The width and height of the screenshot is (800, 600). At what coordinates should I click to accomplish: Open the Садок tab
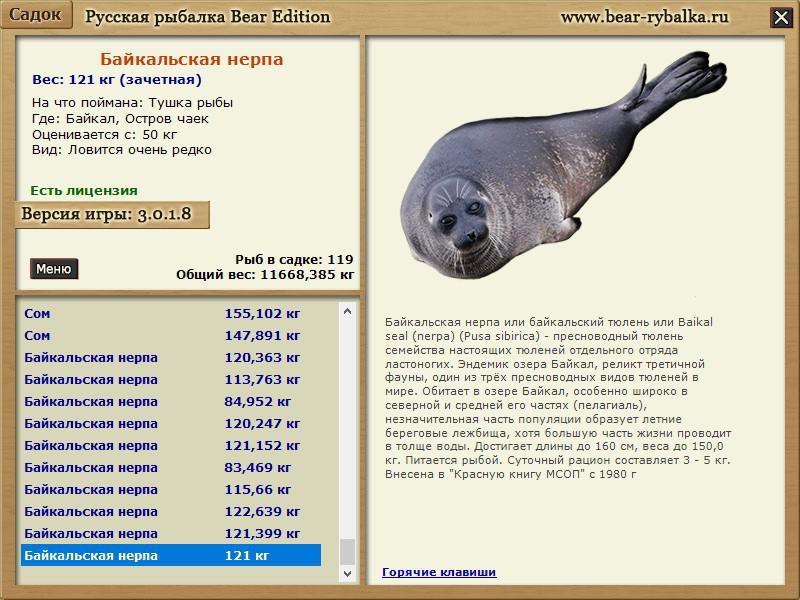pos(36,15)
